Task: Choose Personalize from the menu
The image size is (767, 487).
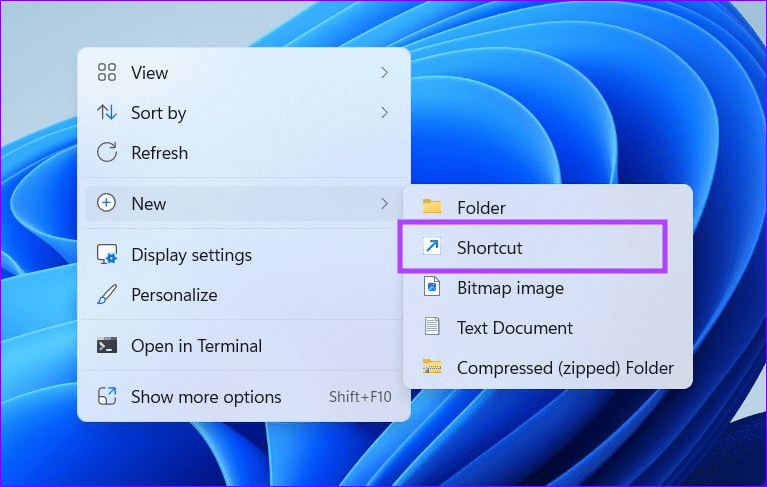Action: [244, 294]
